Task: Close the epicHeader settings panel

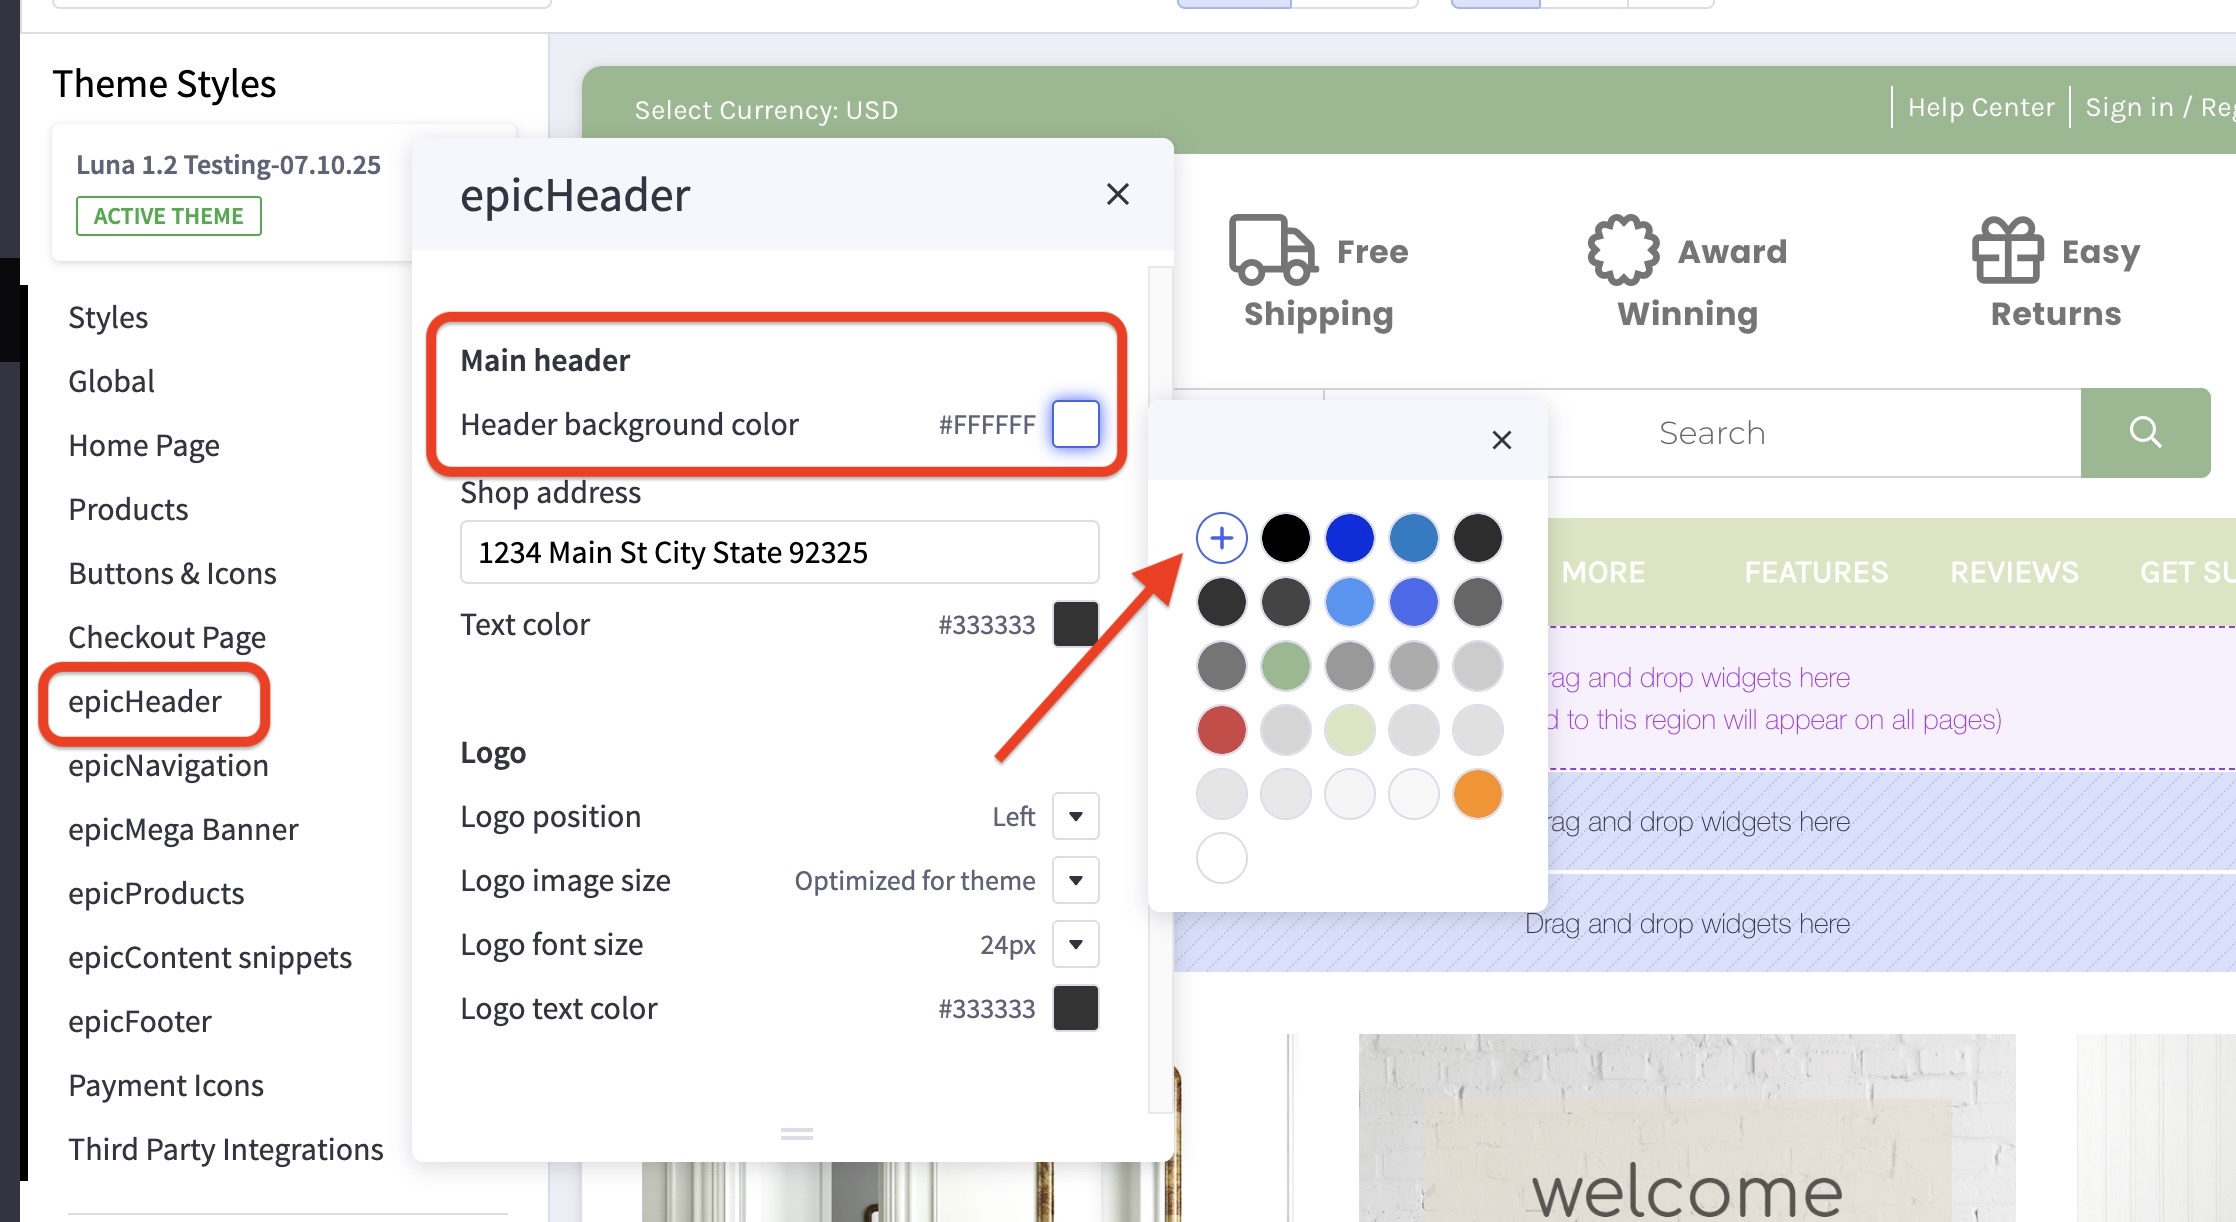Action: pyautogui.click(x=1117, y=194)
